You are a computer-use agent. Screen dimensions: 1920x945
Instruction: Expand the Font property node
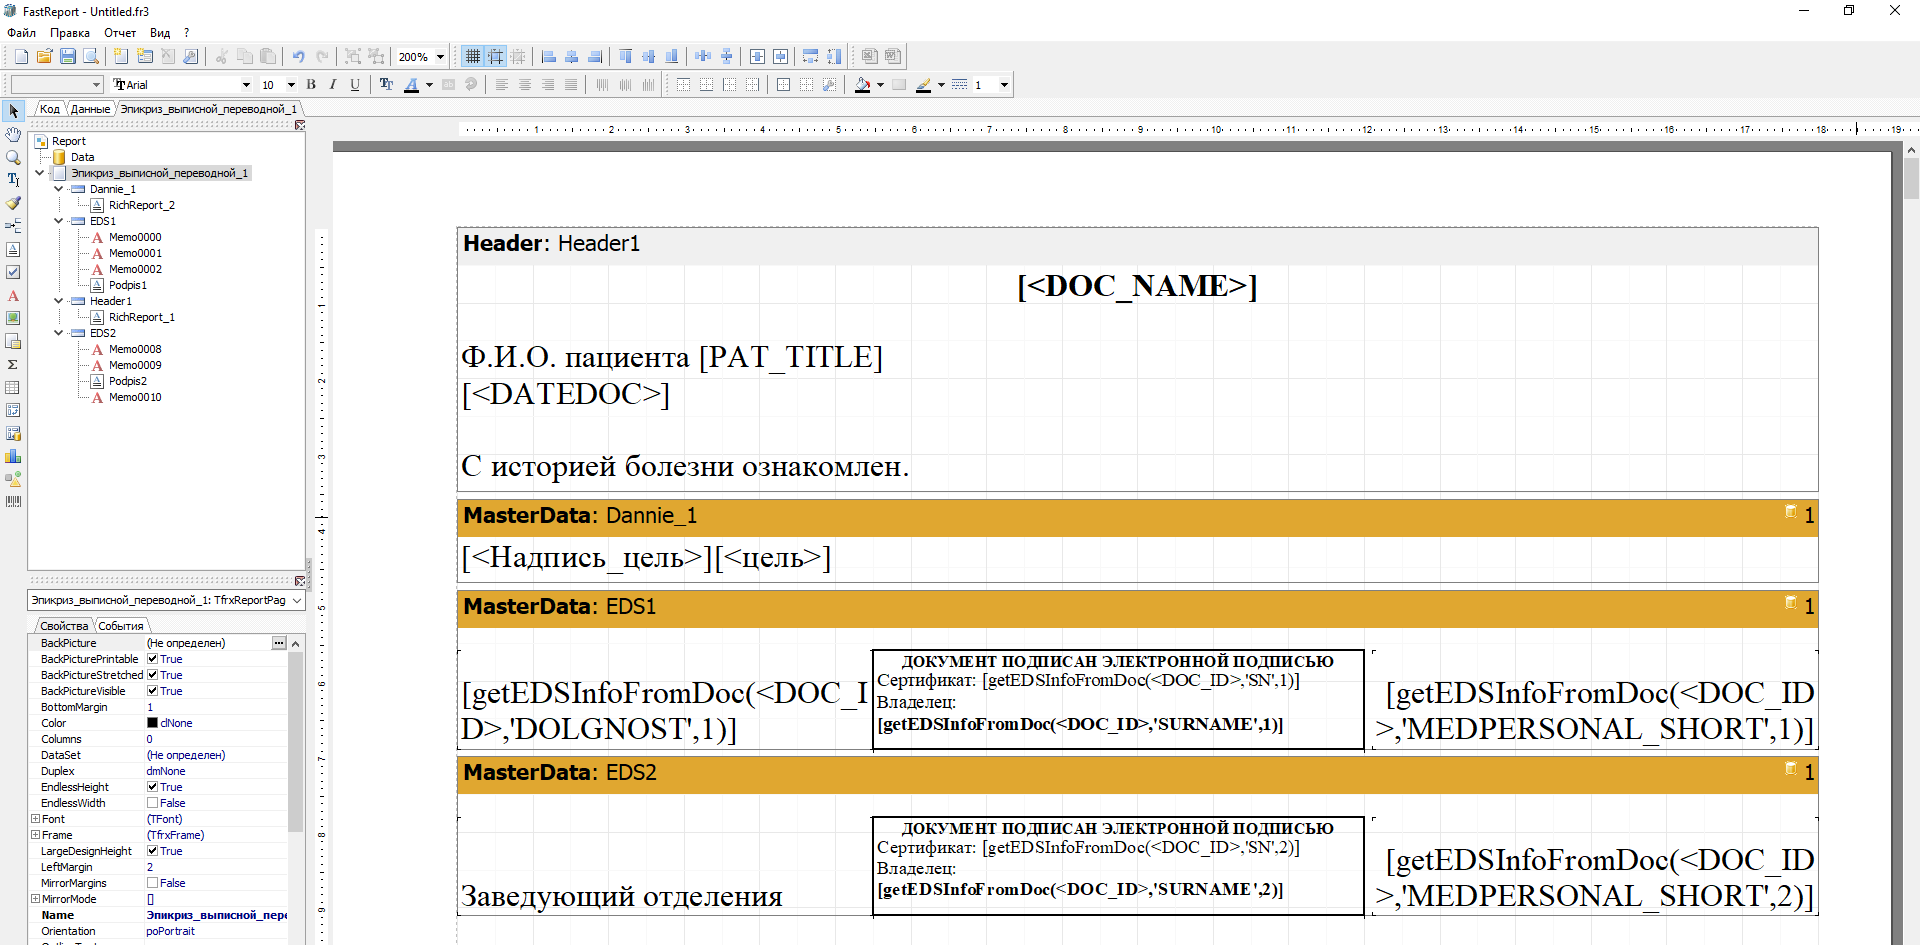pos(36,819)
